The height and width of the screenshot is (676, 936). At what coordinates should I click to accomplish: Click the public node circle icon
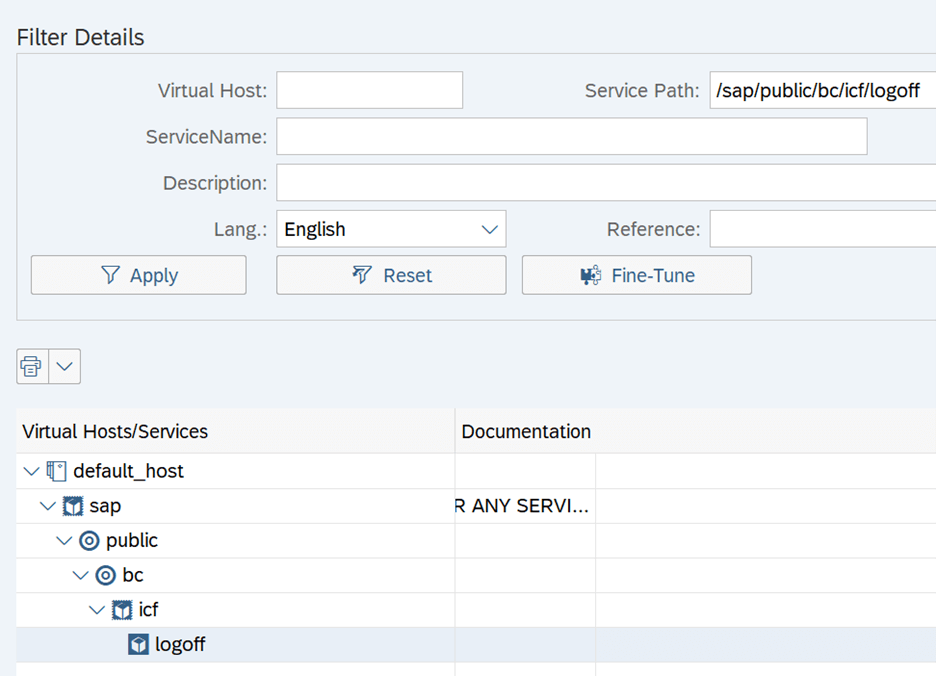pyautogui.click(x=89, y=541)
